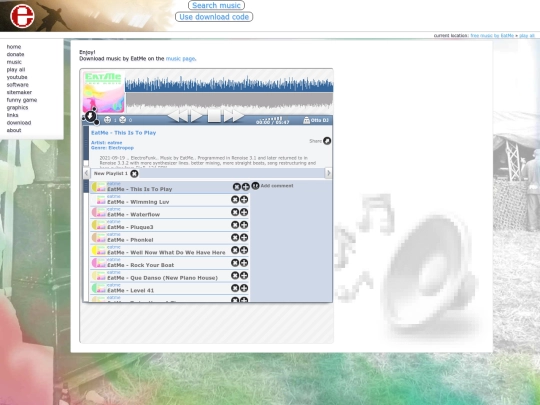Play EatMe - Wimming Luv track
This screenshot has width=540, height=405.
point(138,202)
